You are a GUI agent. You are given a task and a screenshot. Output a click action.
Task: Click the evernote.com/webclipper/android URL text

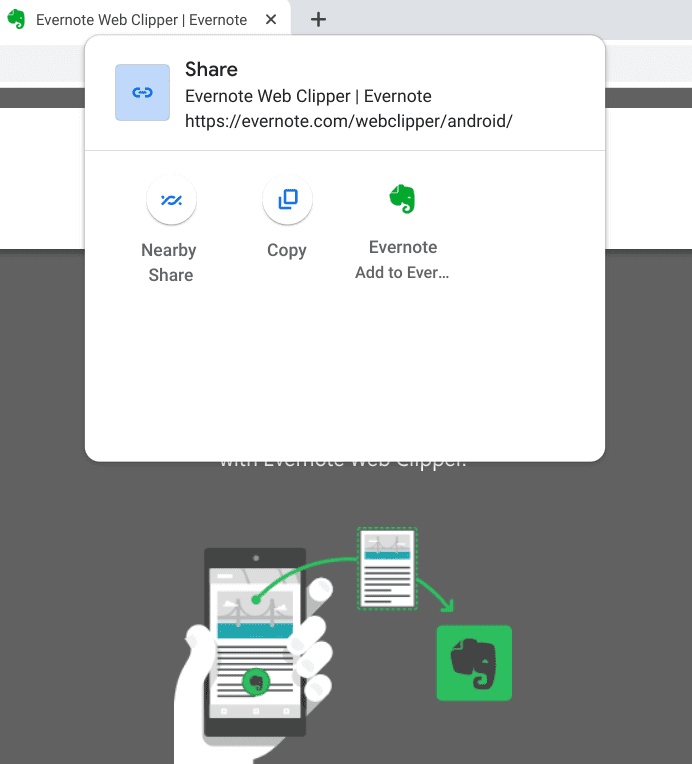(x=348, y=121)
